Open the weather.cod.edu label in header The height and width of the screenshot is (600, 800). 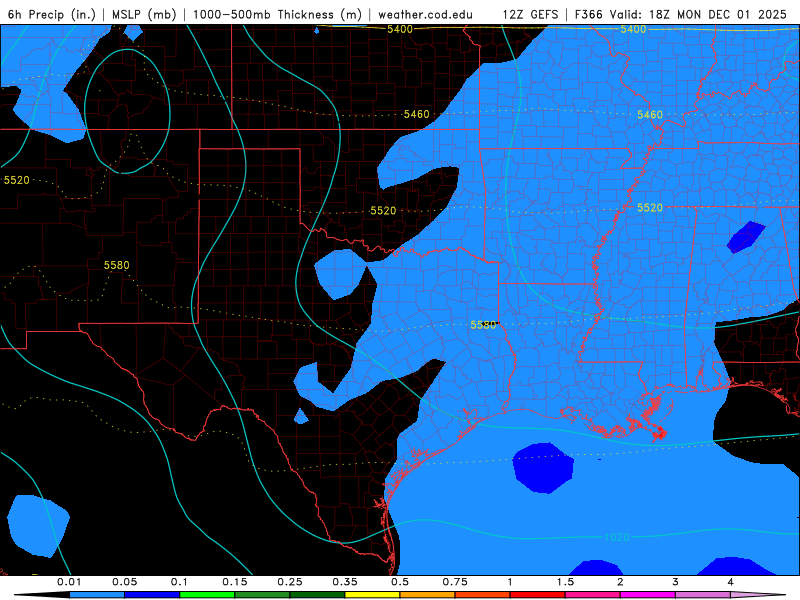tap(426, 14)
